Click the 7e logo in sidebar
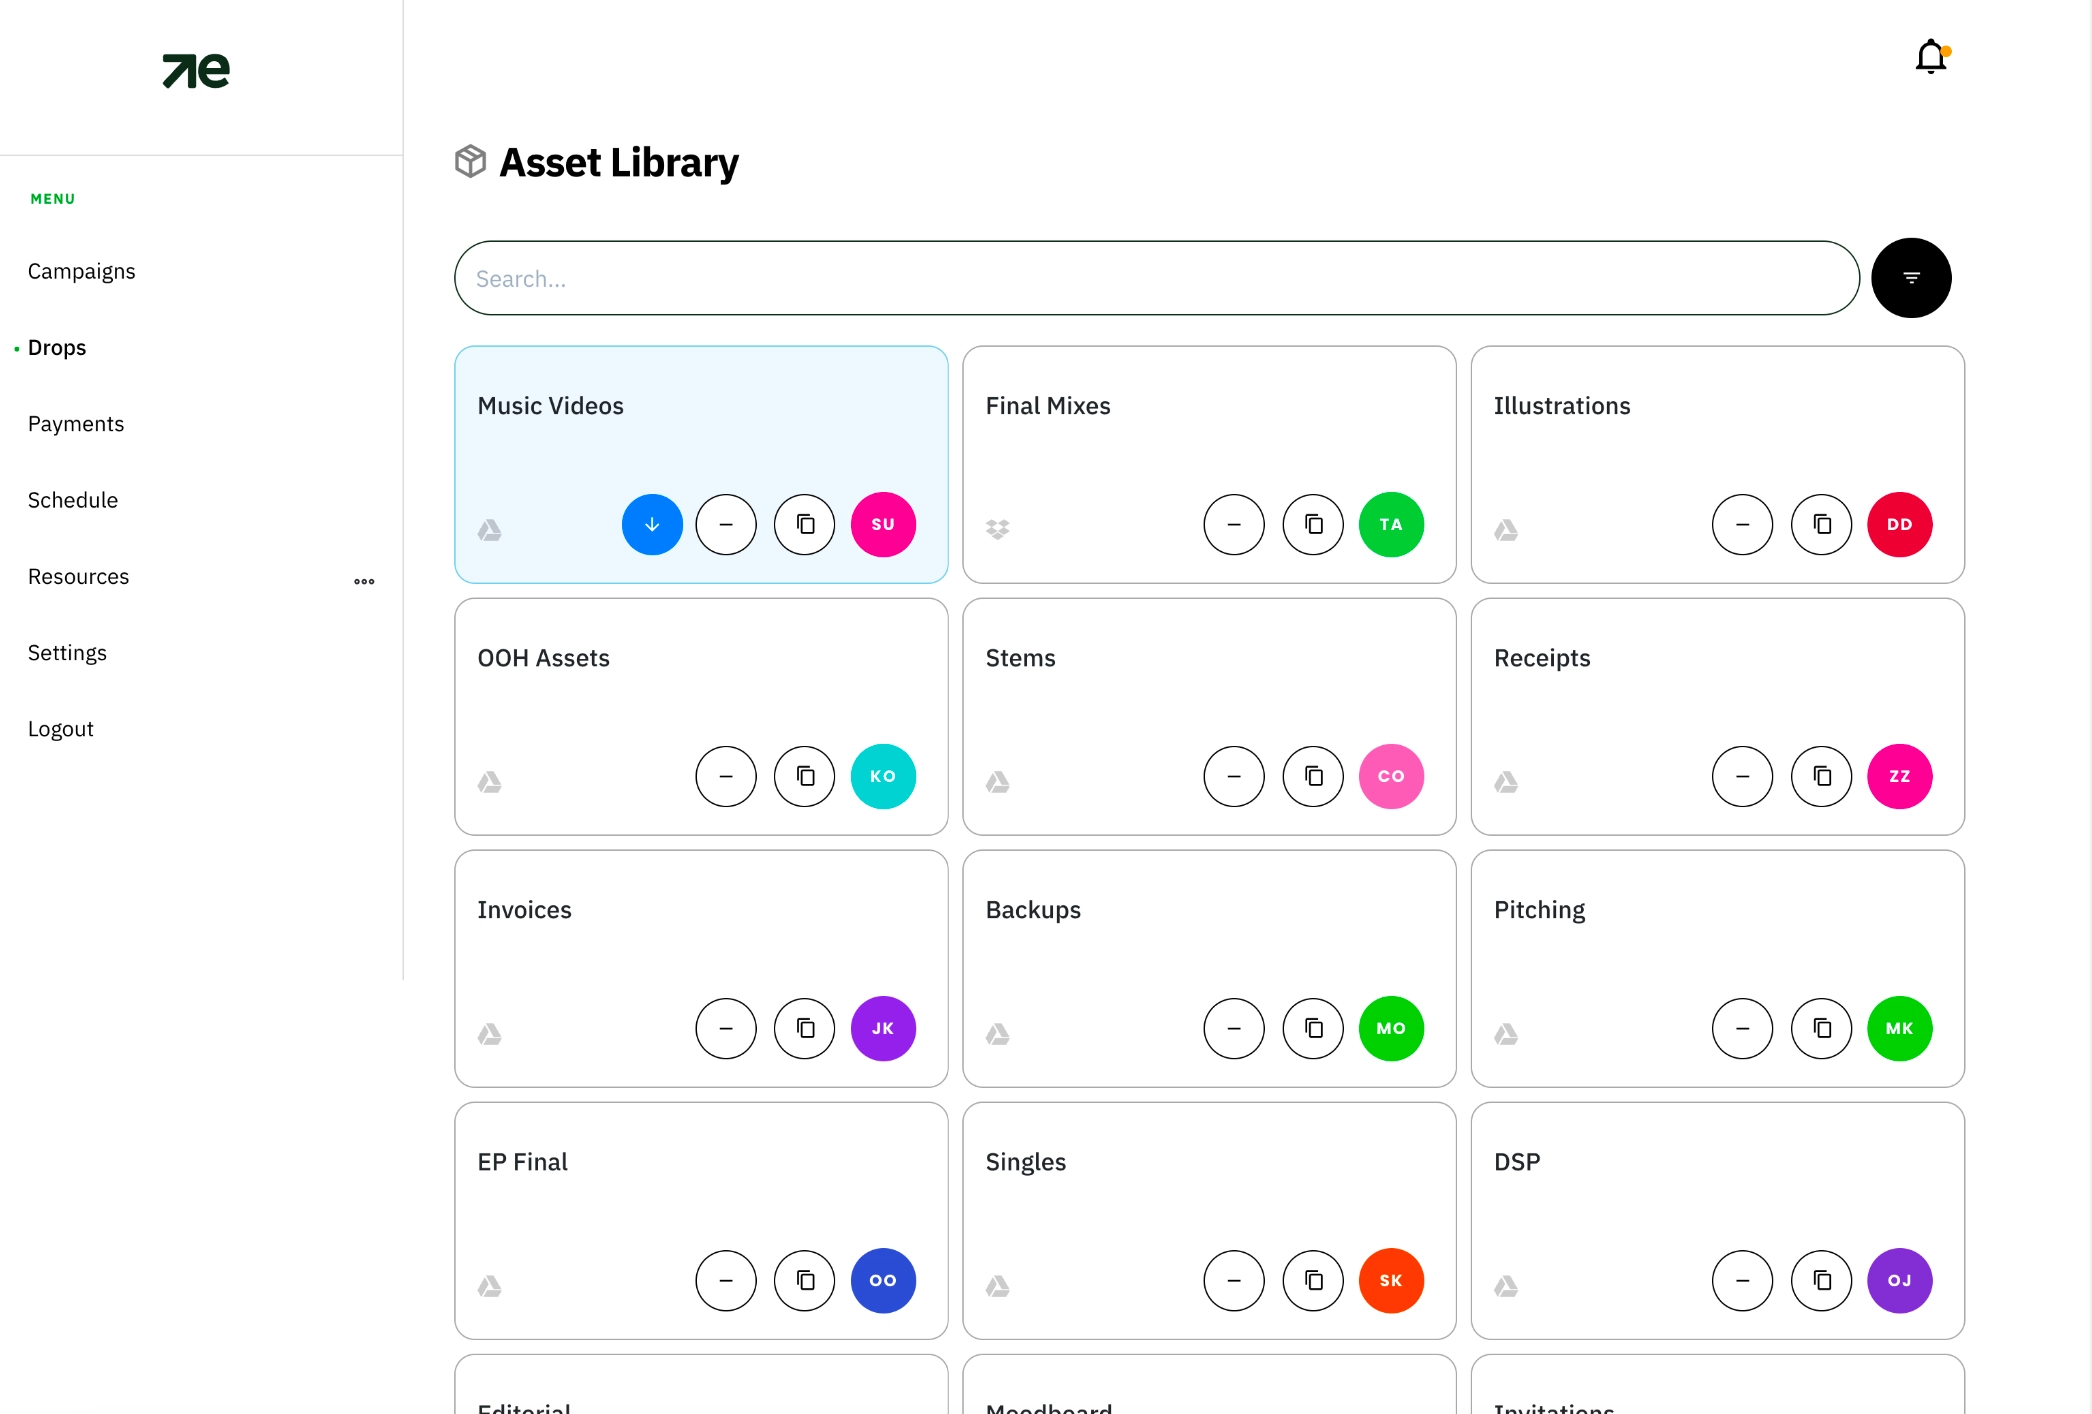2092x1414 pixels. 196,70
